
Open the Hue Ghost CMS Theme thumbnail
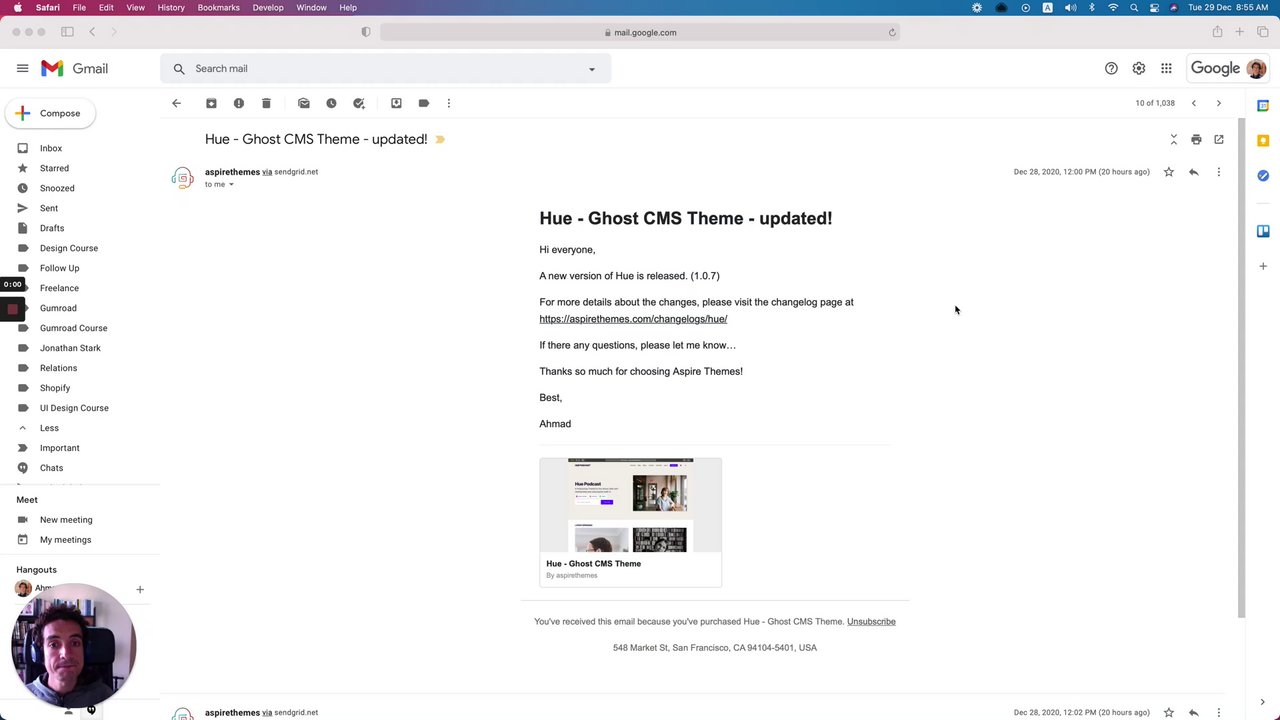(630, 522)
